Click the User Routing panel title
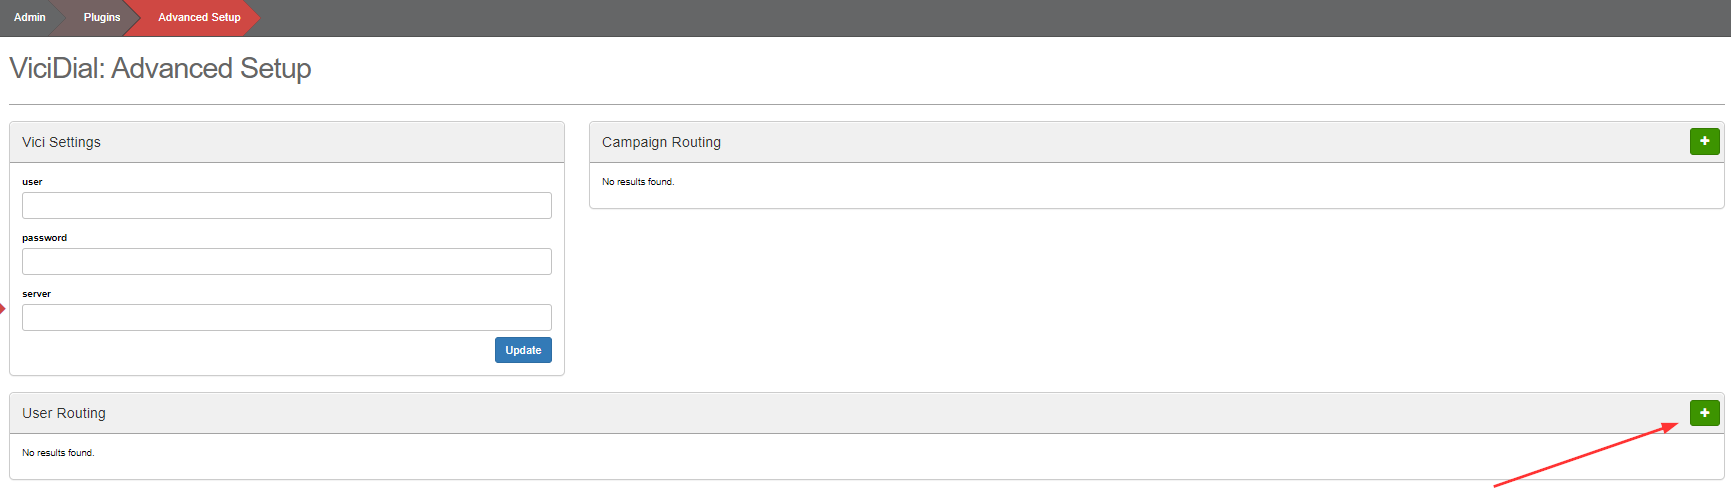The width and height of the screenshot is (1731, 489). coord(64,413)
